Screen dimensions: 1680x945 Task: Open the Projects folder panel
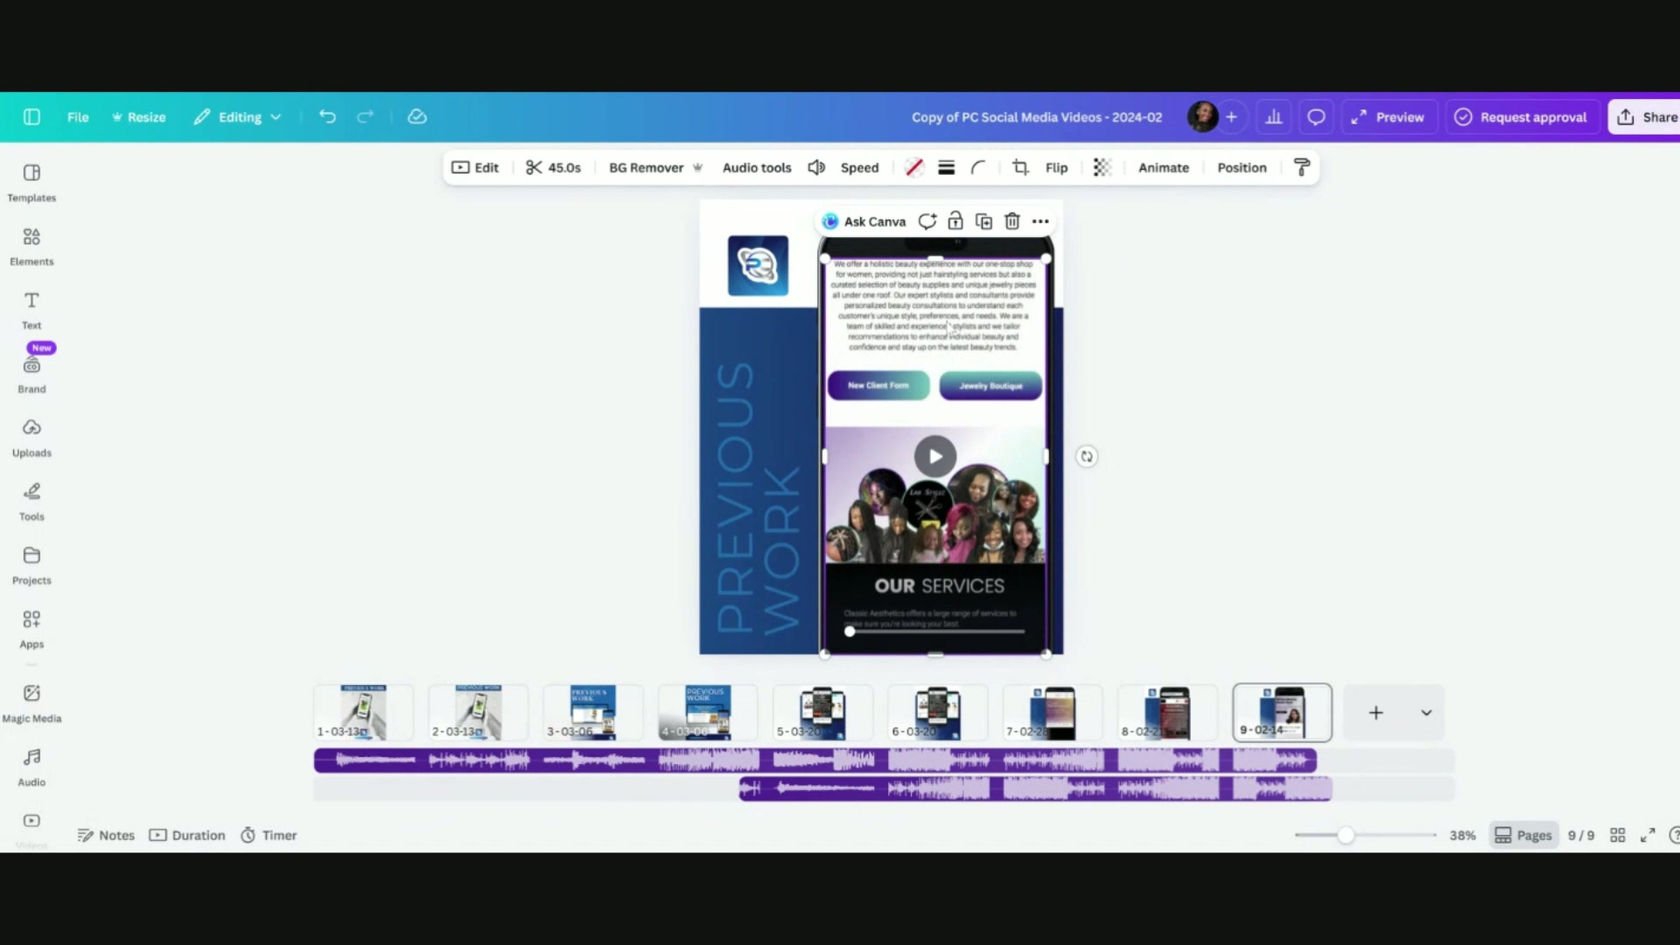pos(32,567)
